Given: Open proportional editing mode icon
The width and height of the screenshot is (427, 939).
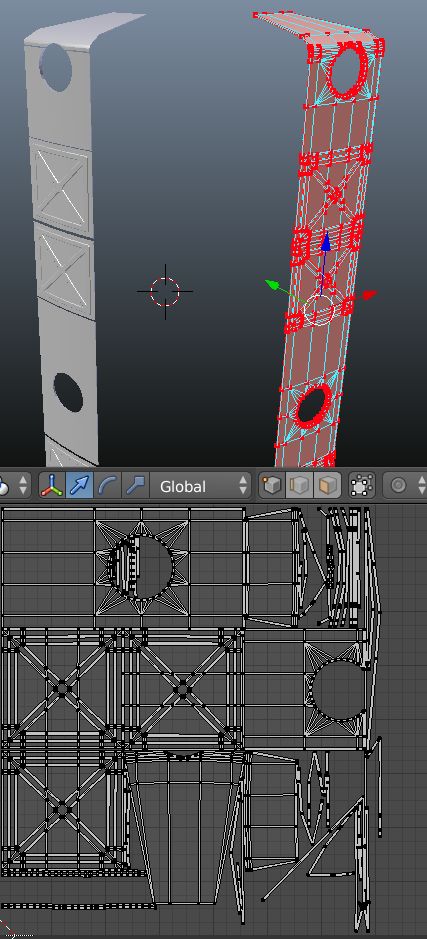Looking at the screenshot, I should coord(398,486).
